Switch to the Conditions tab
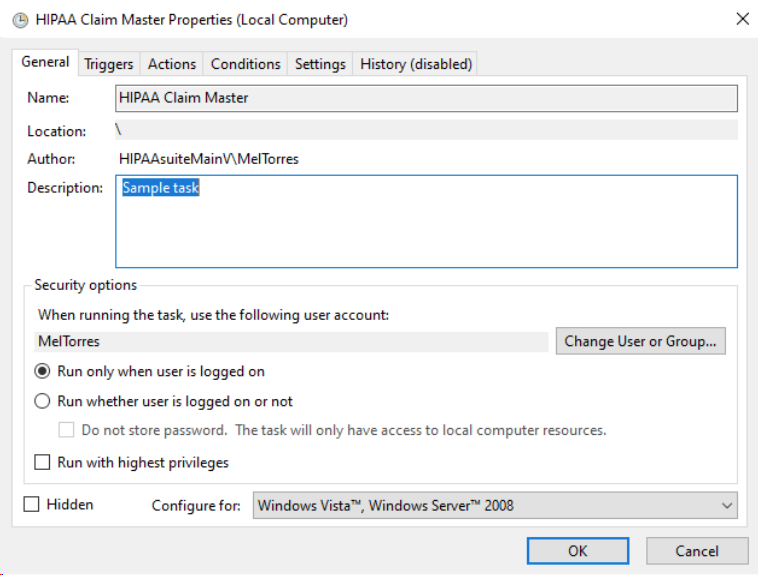Screen dimensions: 758x575 [x=245, y=64]
